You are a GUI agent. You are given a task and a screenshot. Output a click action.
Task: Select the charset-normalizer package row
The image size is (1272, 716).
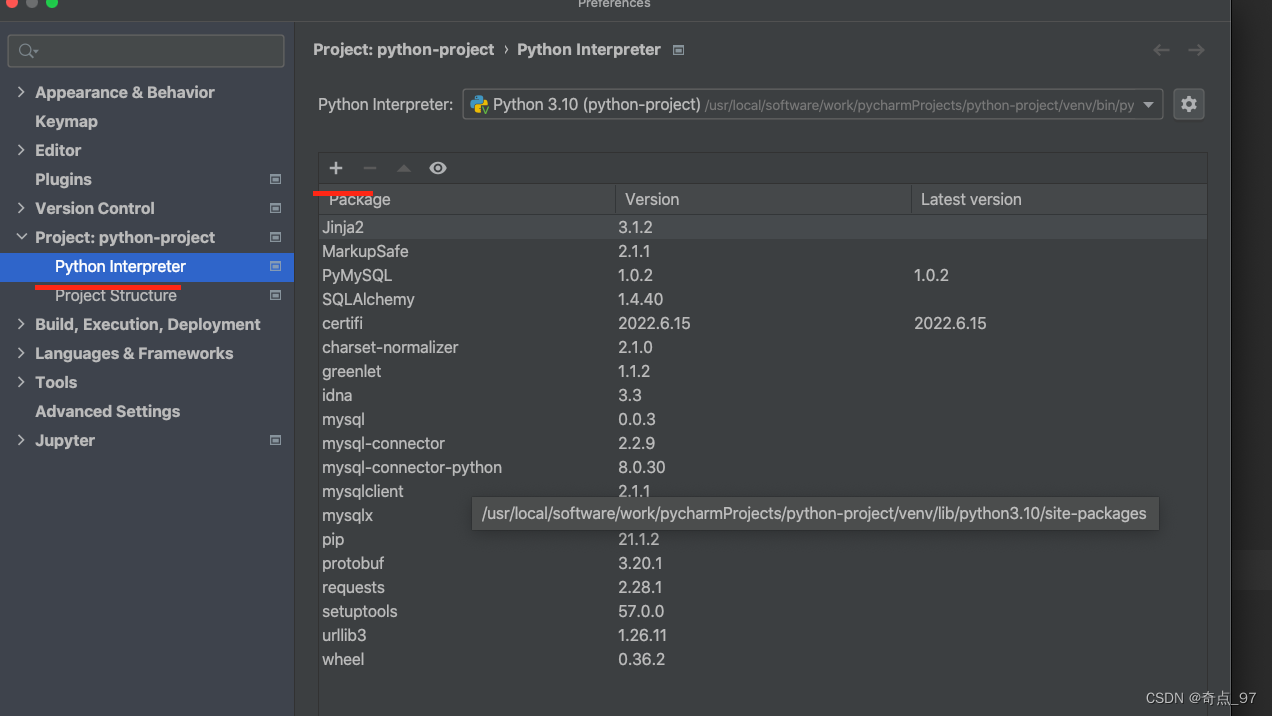763,347
